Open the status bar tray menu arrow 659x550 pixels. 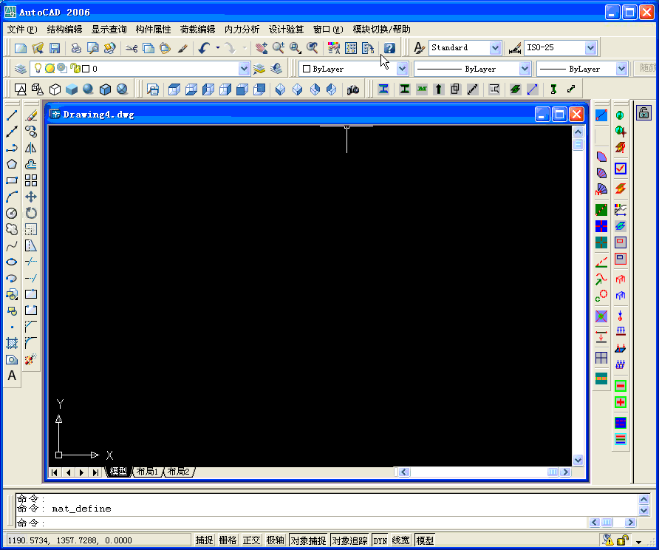(639, 541)
